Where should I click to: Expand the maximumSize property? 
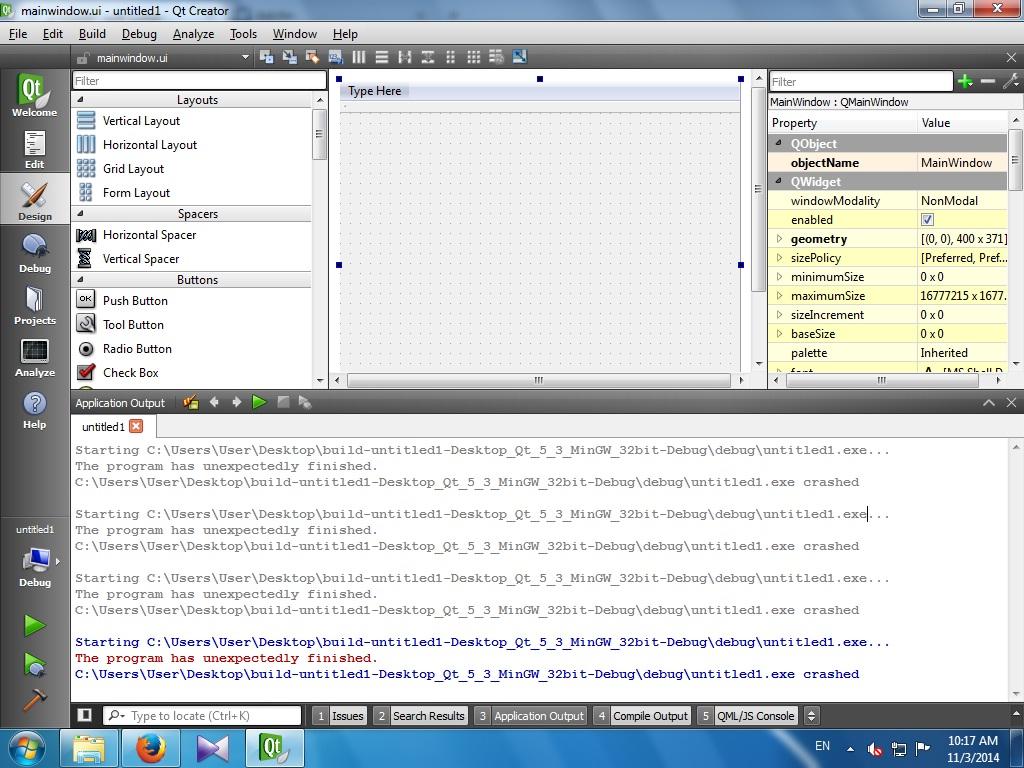click(778, 295)
